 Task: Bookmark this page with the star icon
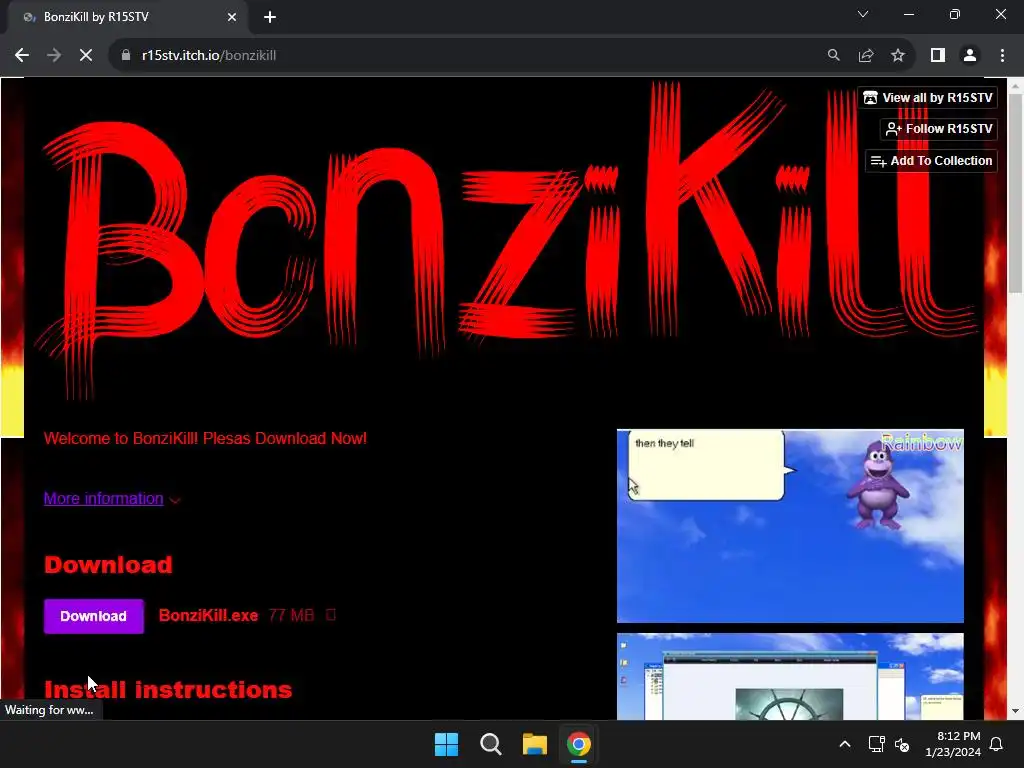click(x=898, y=56)
